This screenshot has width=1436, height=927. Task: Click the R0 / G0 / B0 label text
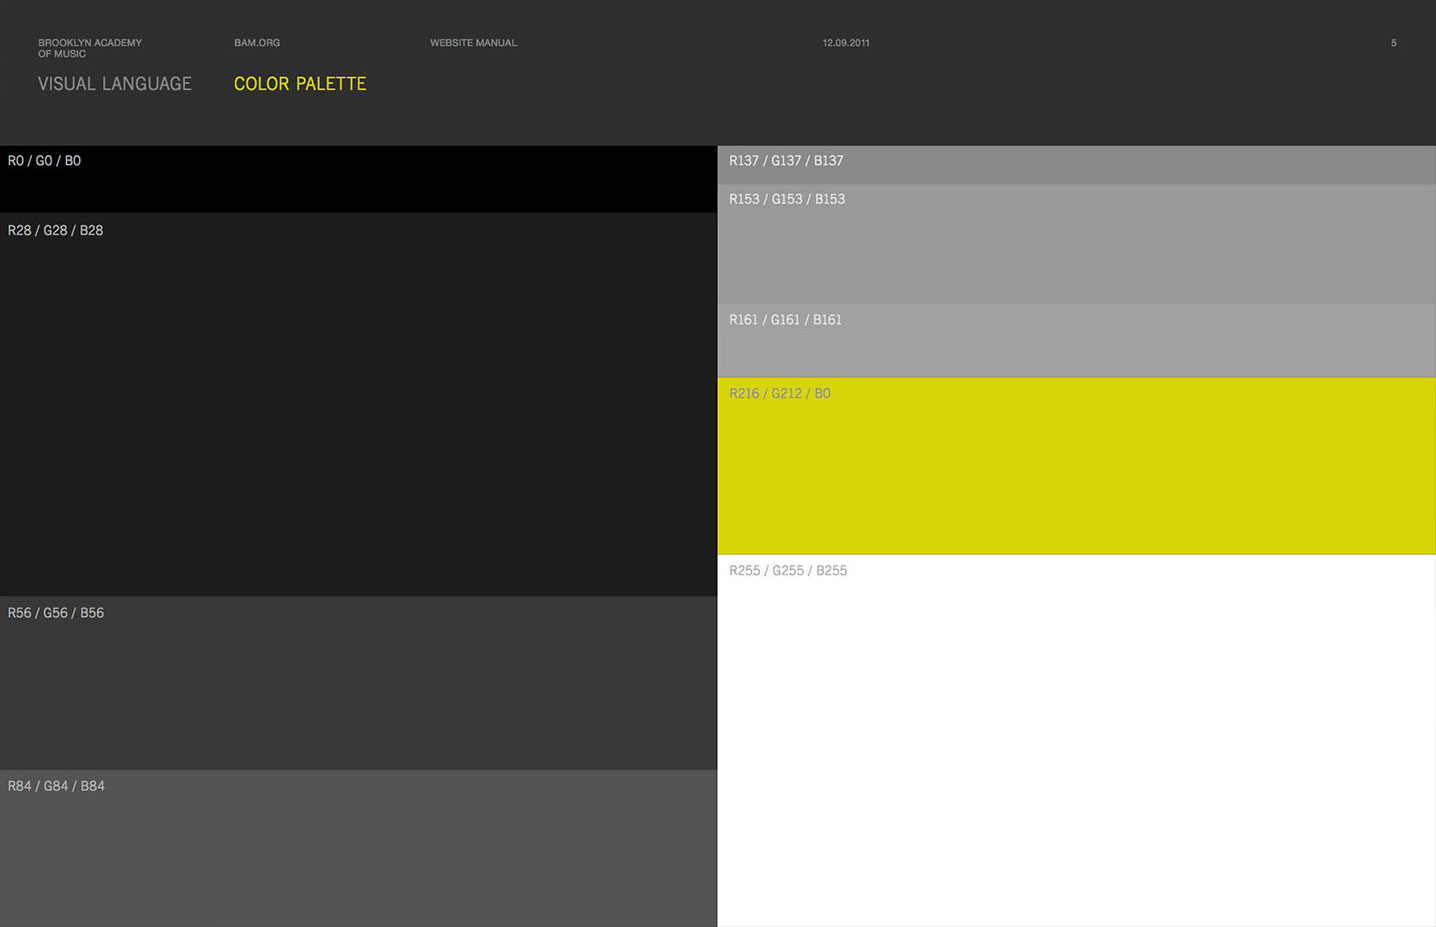point(44,161)
